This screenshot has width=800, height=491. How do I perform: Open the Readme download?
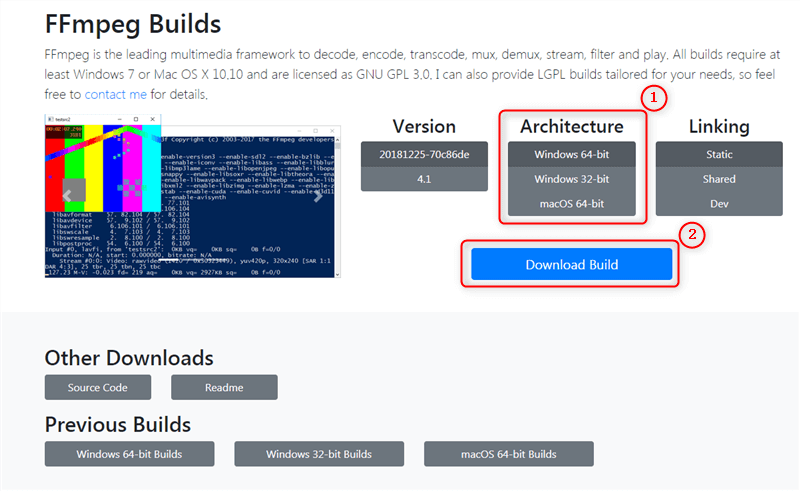click(224, 388)
